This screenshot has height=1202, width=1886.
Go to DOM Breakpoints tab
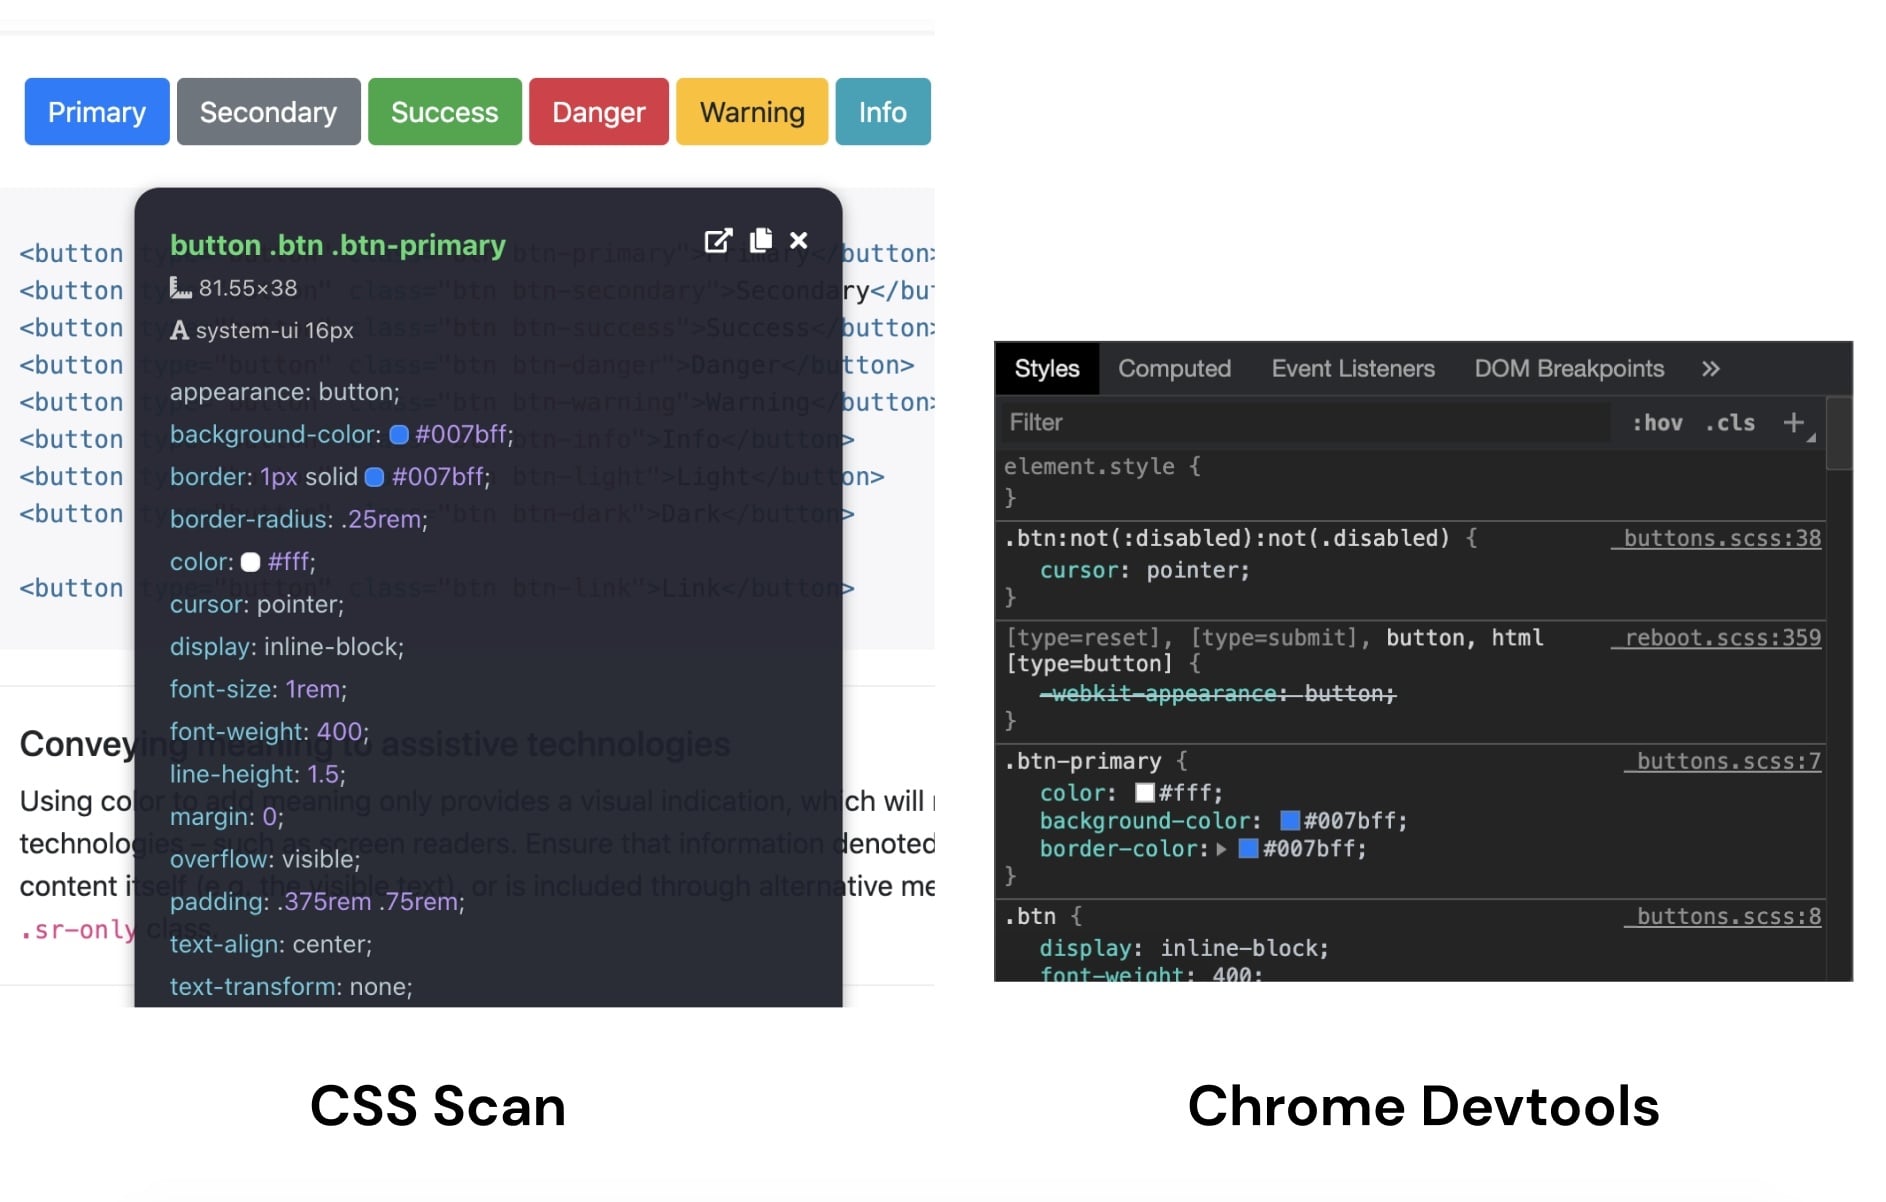coord(1569,369)
